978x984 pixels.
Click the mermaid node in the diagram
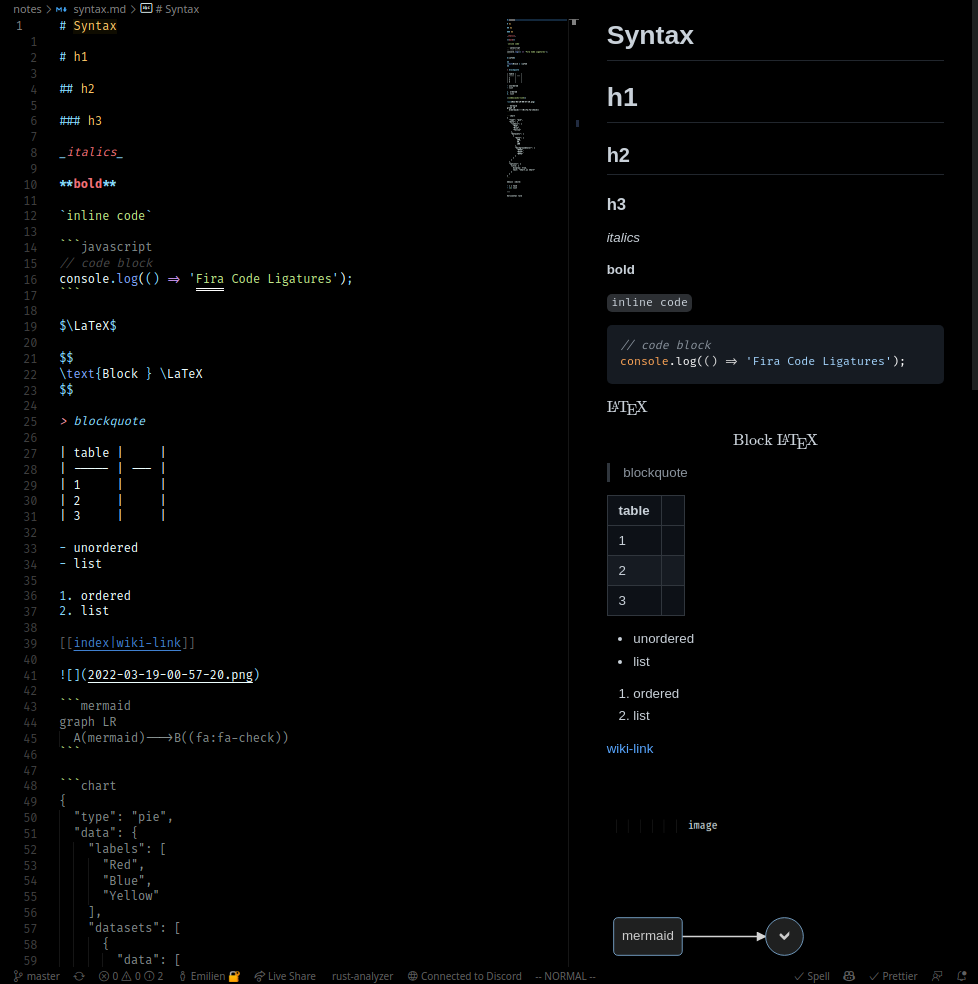pyautogui.click(x=648, y=936)
